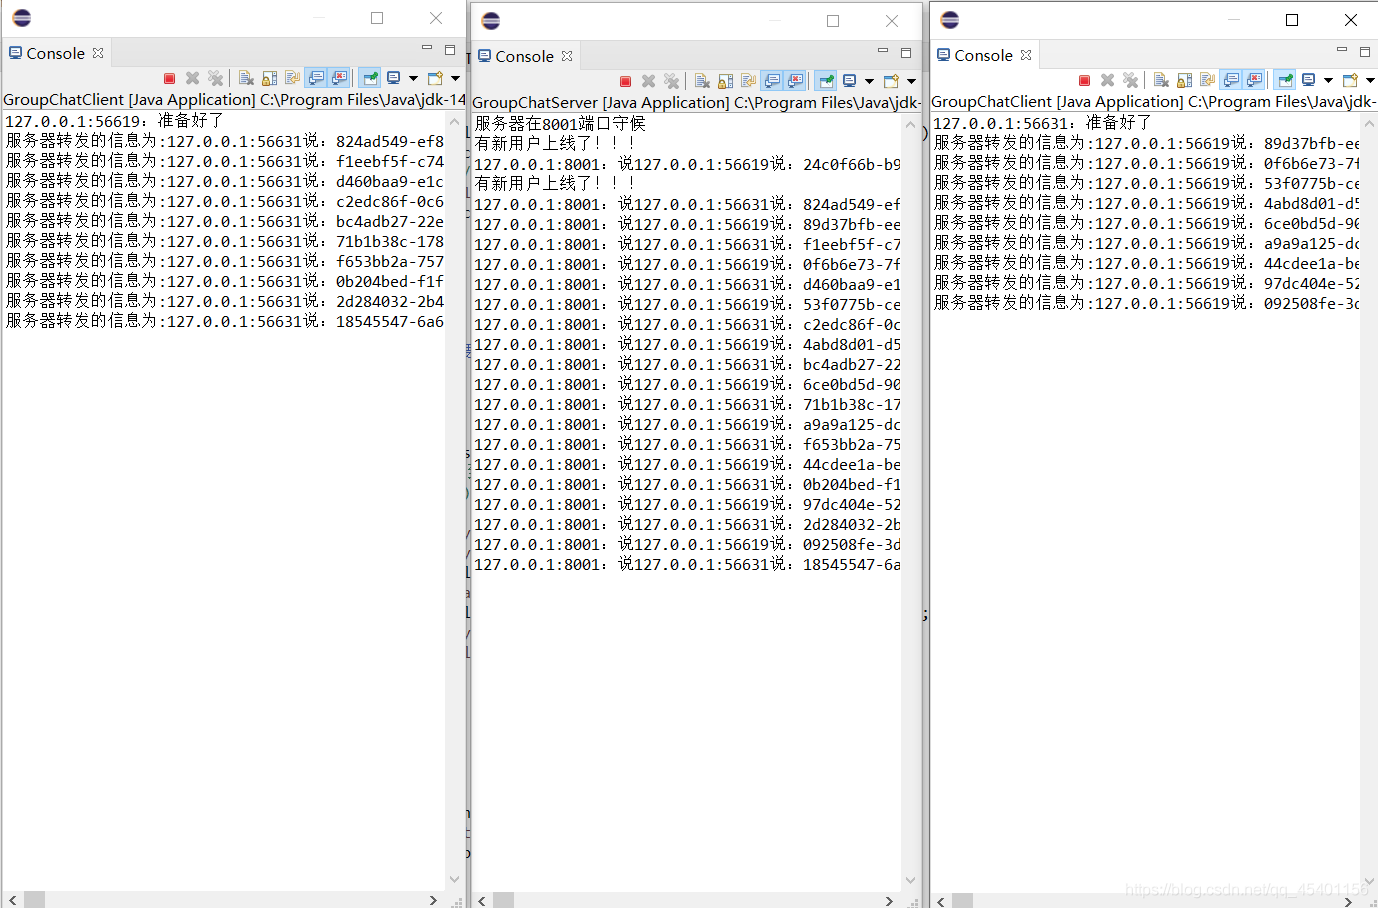Minimize the Console view in the server window
The height and width of the screenshot is (908, 1378).
[883, 50]
